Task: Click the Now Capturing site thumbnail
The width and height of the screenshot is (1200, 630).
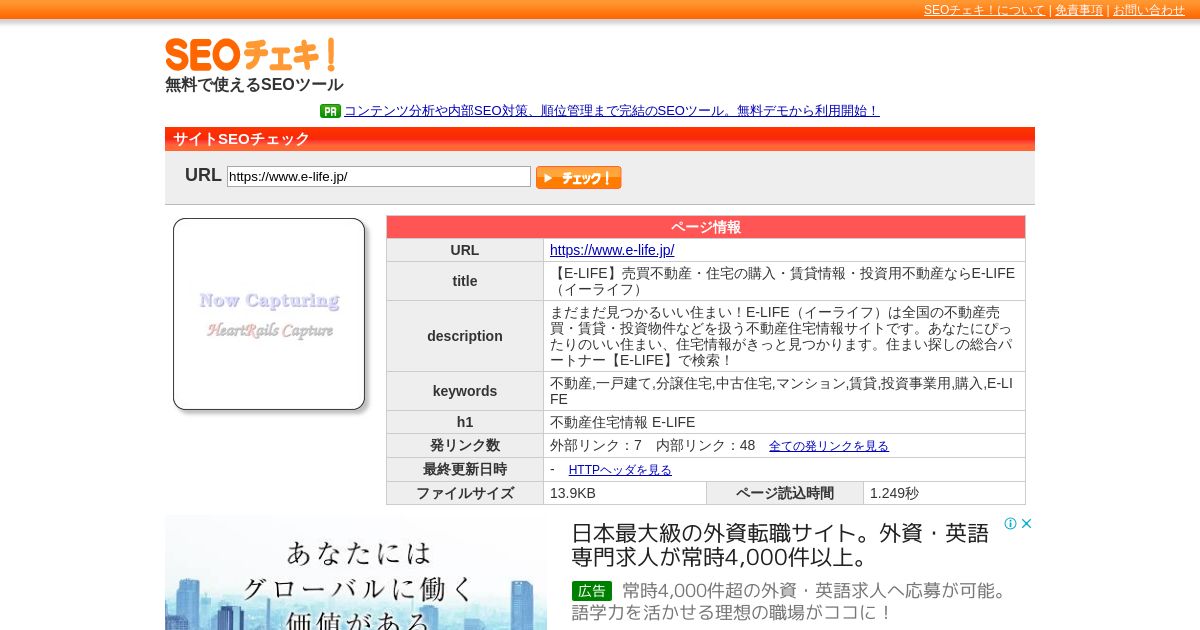Action: (269, 314)
